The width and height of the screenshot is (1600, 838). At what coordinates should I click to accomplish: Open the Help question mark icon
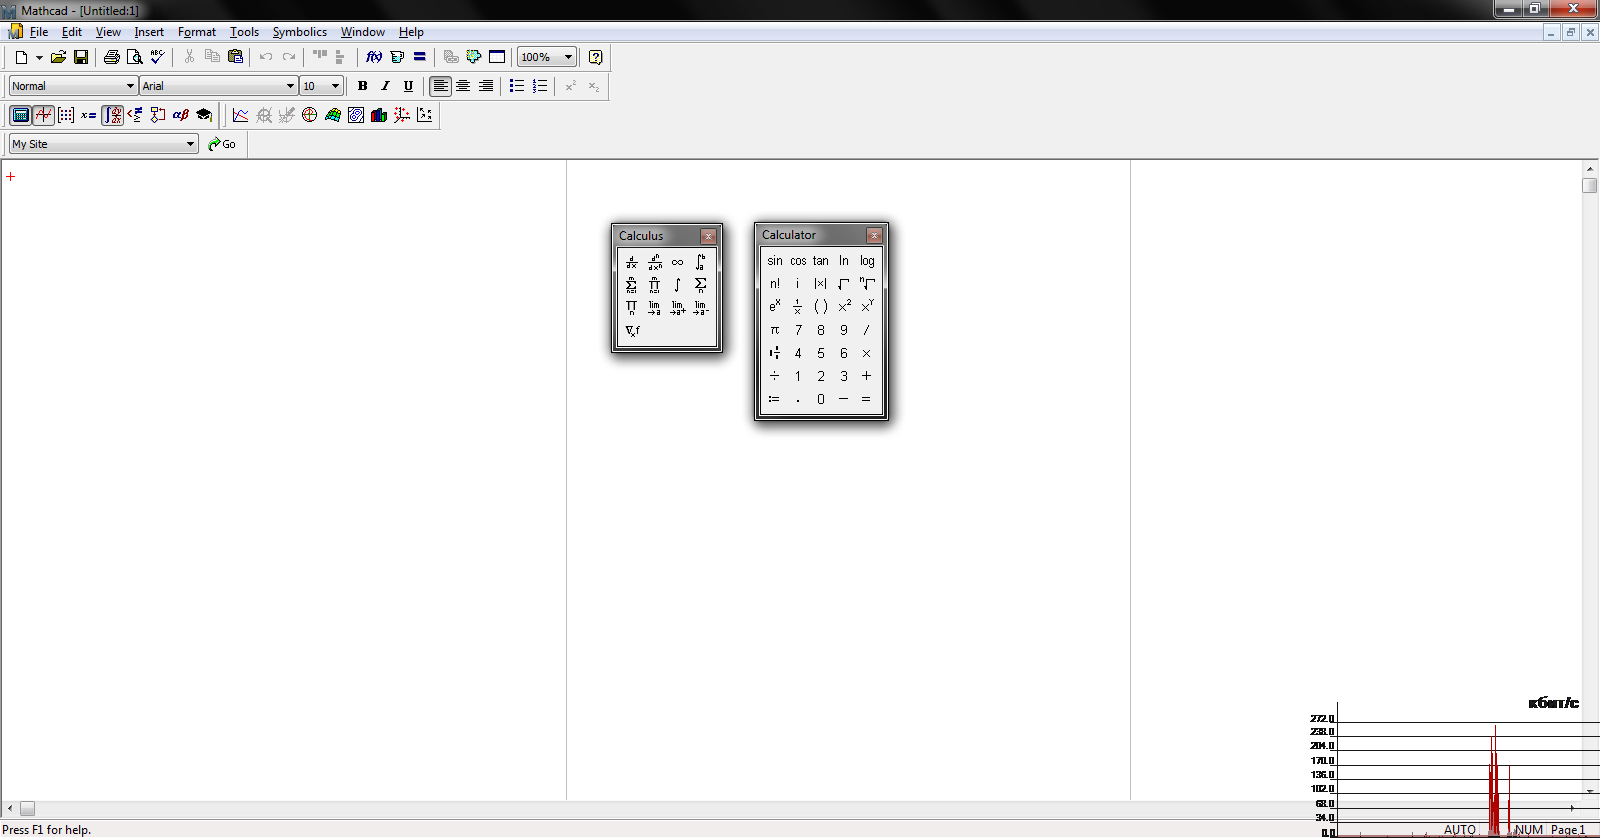pyautogui.click(x=596, y=57)
